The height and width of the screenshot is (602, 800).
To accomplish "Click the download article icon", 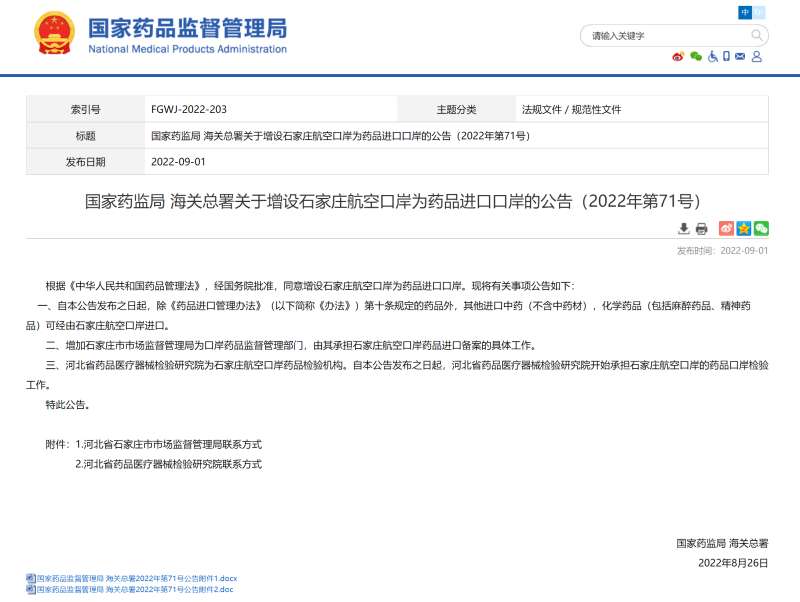I will point(684,229).
